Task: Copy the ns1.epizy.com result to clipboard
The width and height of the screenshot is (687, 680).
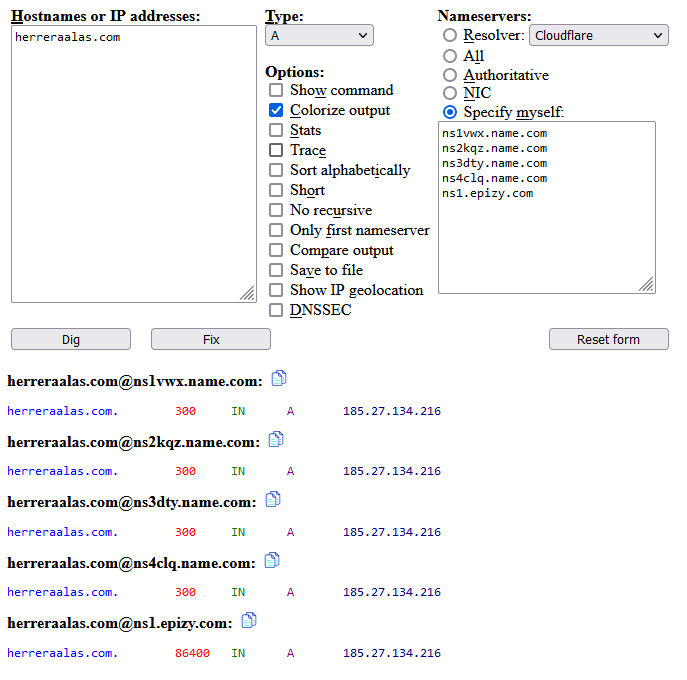Action: coord(249,621)
